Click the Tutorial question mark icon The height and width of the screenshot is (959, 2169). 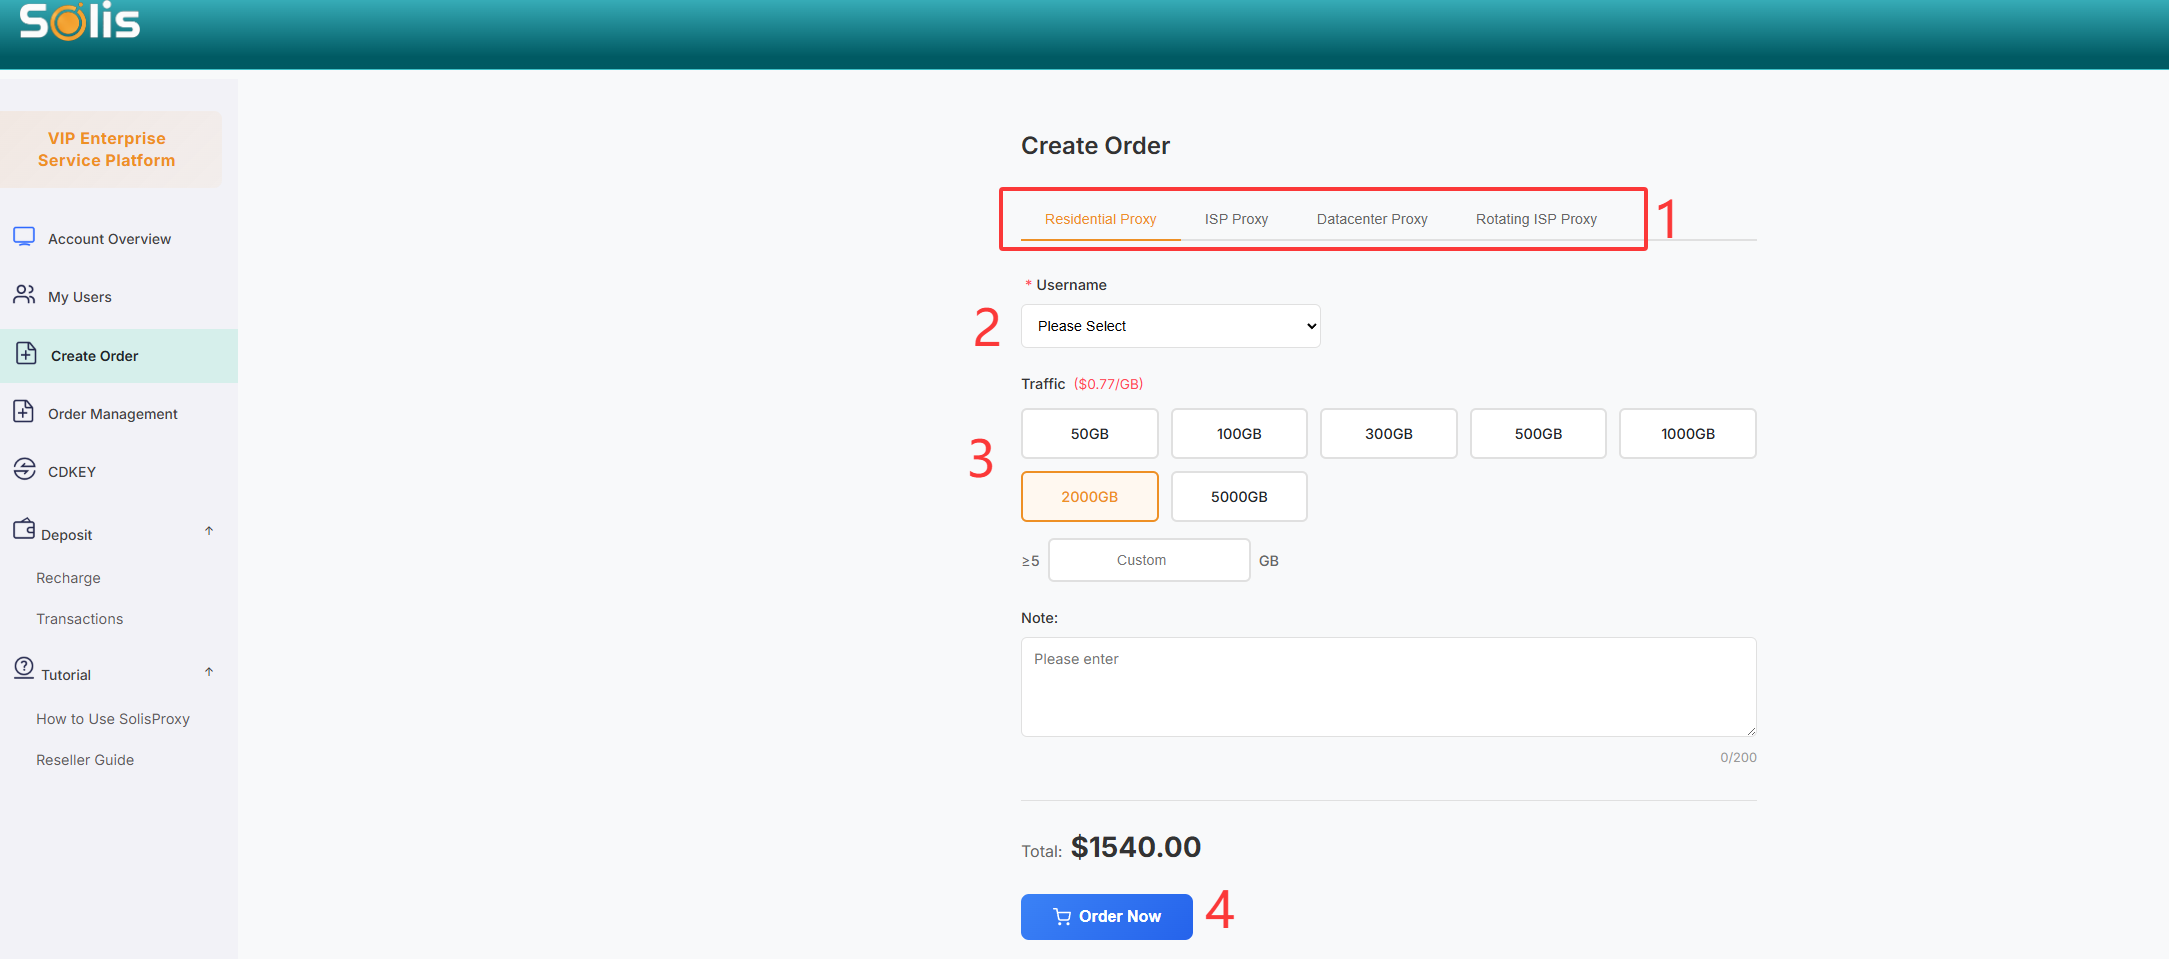24,668
